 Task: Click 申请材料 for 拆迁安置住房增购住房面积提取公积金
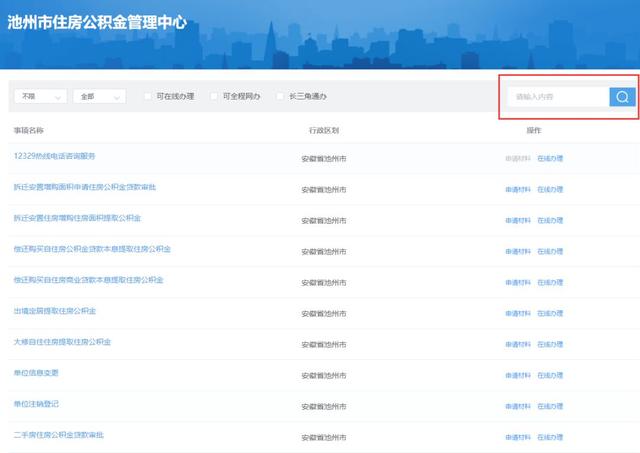[x=518, y=220]
